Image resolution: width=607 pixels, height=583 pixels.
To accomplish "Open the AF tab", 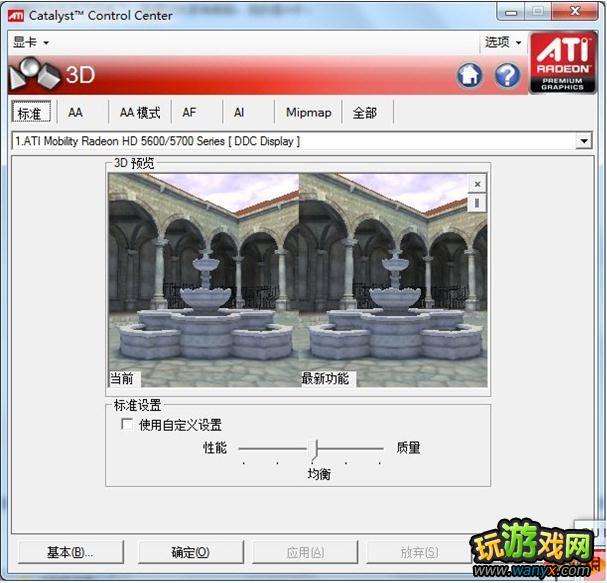I will (189, 113).
